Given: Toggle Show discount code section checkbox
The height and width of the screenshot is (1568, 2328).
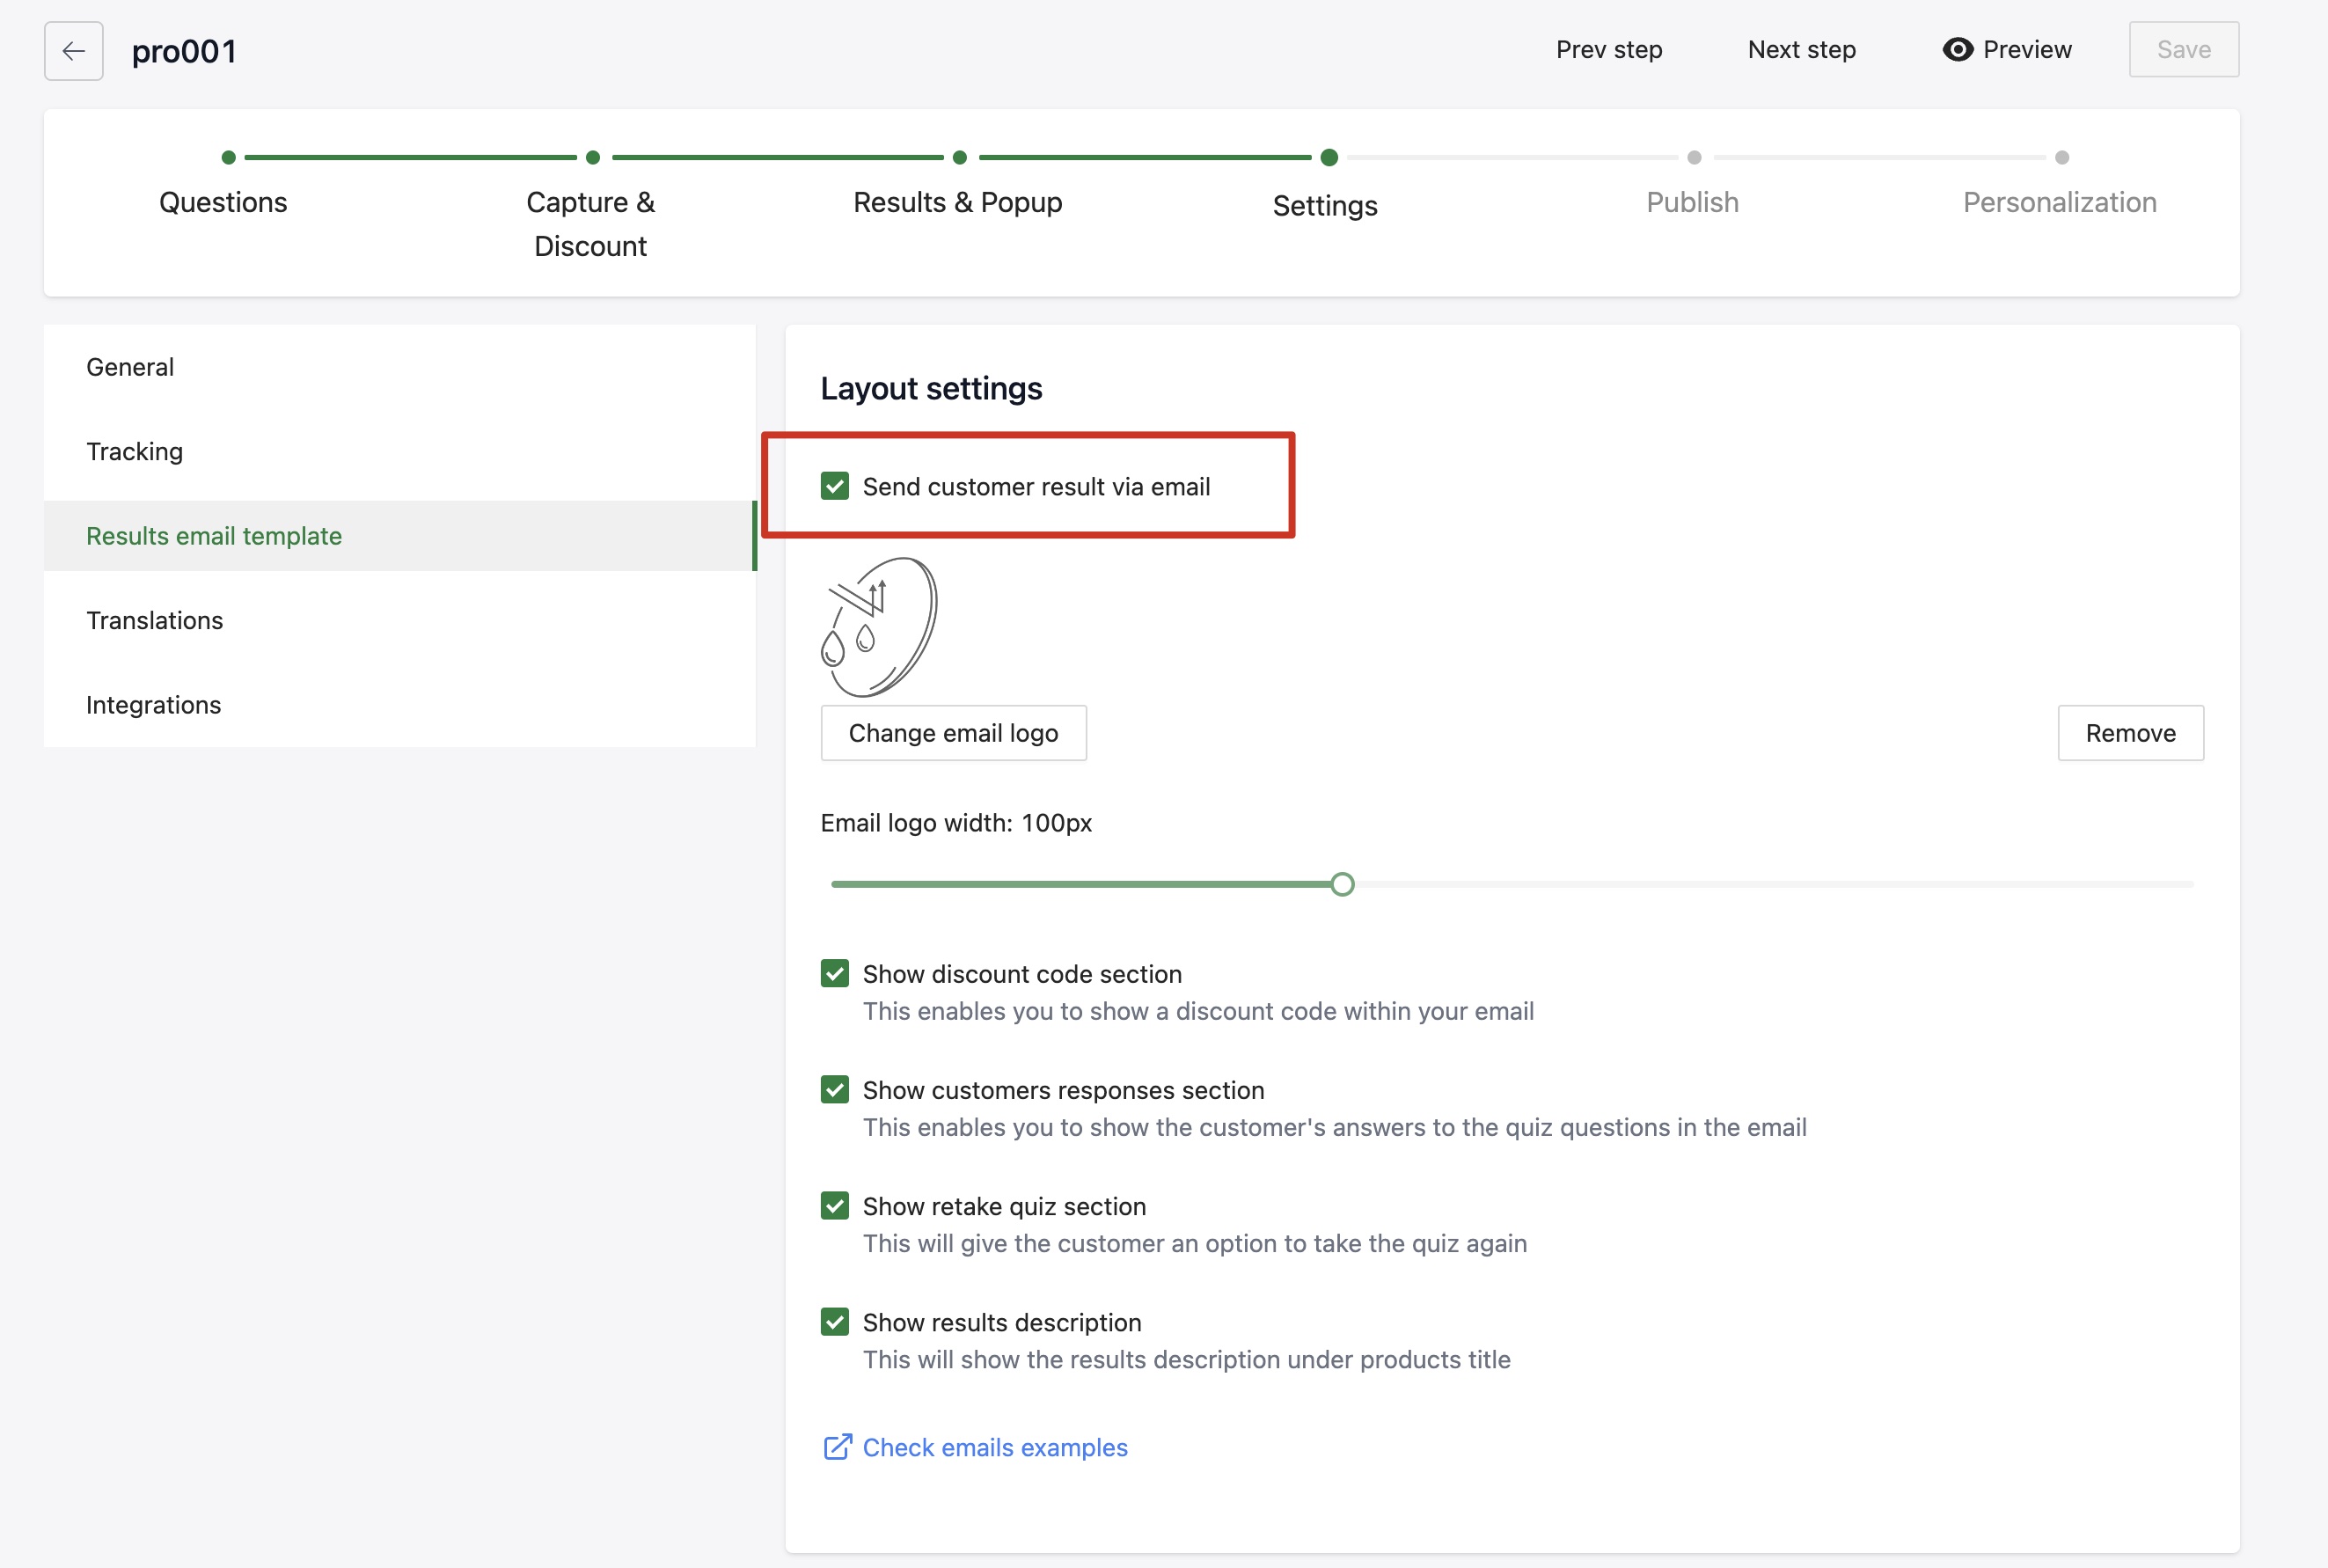Looking at the screenshot, I should (x=835, y=973).
